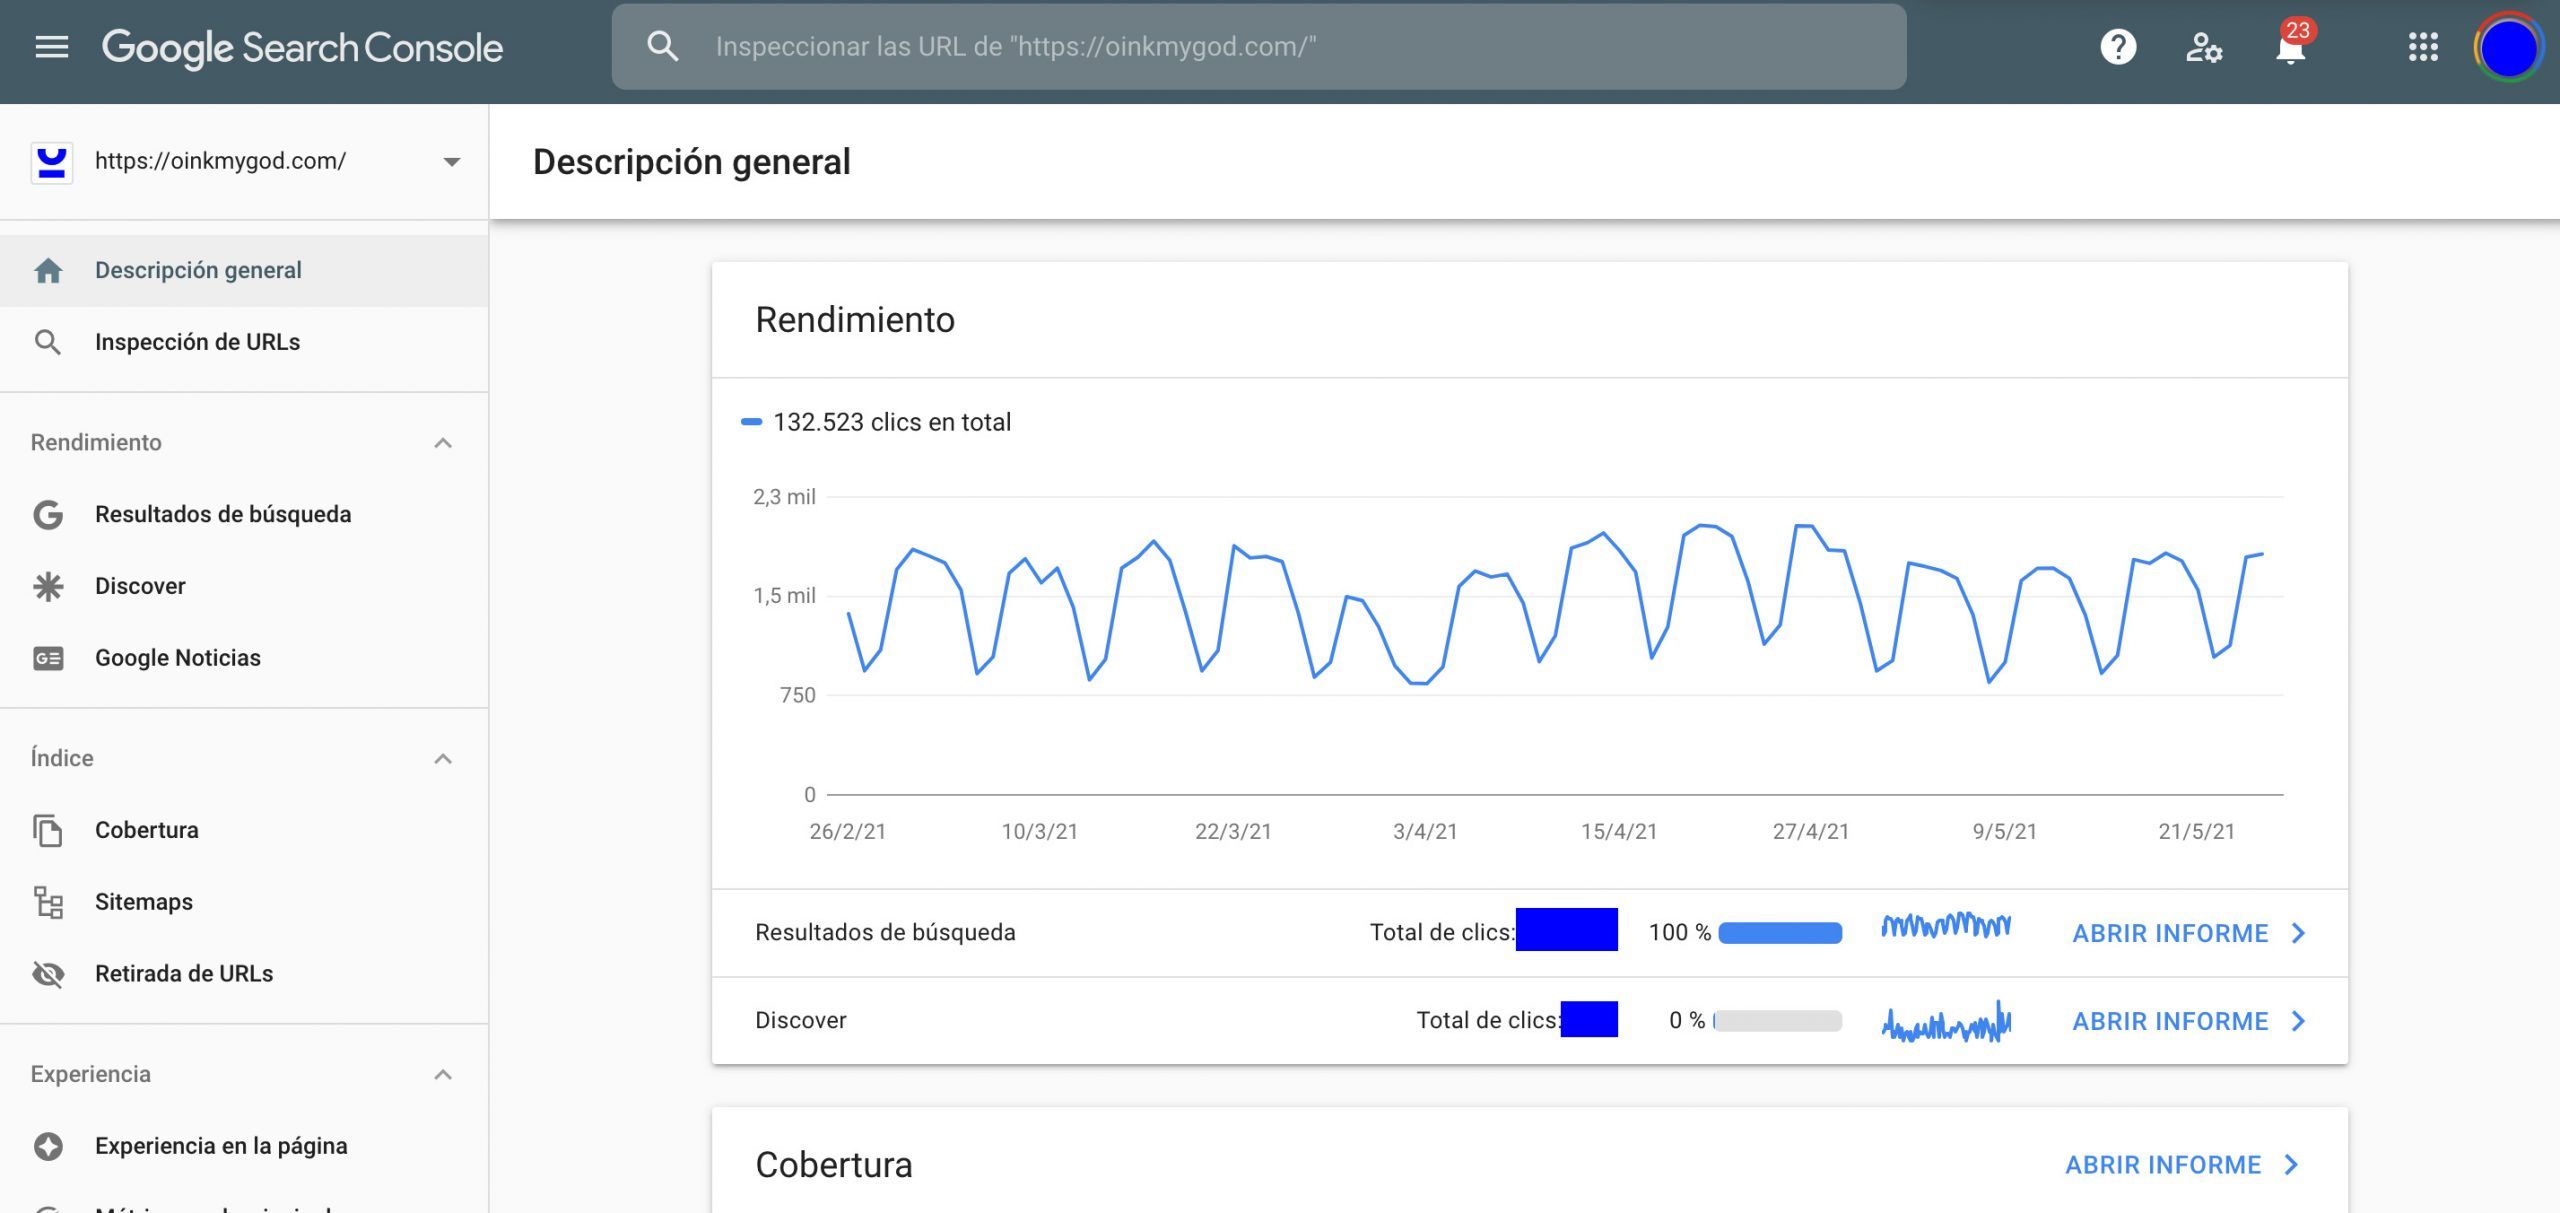Screen dimensions: 2560x1213
Task: Select the Resultados de búsqueda report icon
Action: tap(49, 514)
